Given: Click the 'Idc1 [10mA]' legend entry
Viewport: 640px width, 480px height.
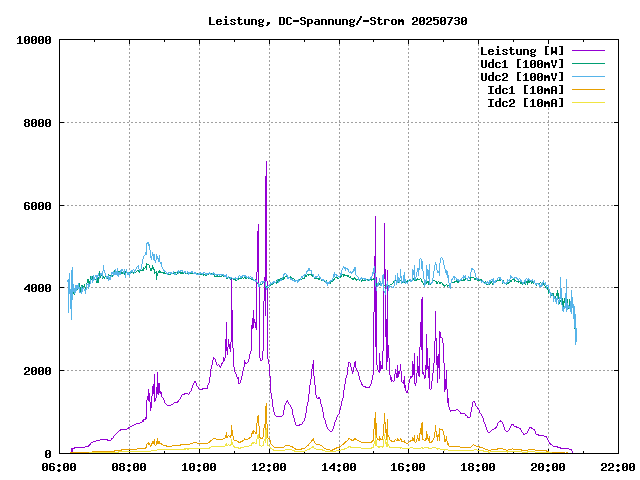Looking at the screenshot, I should tap(525, 90).
